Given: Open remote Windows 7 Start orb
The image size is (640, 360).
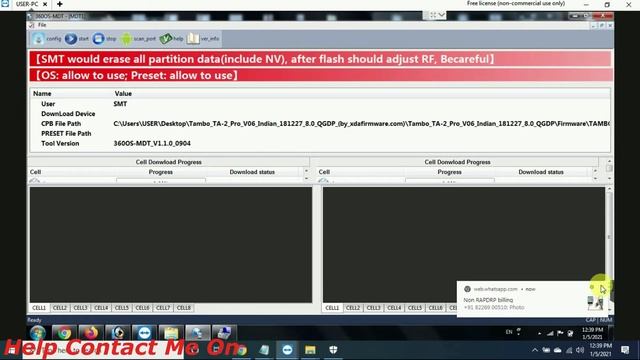Looking at the screenshot, I should (x=37, y=333).
